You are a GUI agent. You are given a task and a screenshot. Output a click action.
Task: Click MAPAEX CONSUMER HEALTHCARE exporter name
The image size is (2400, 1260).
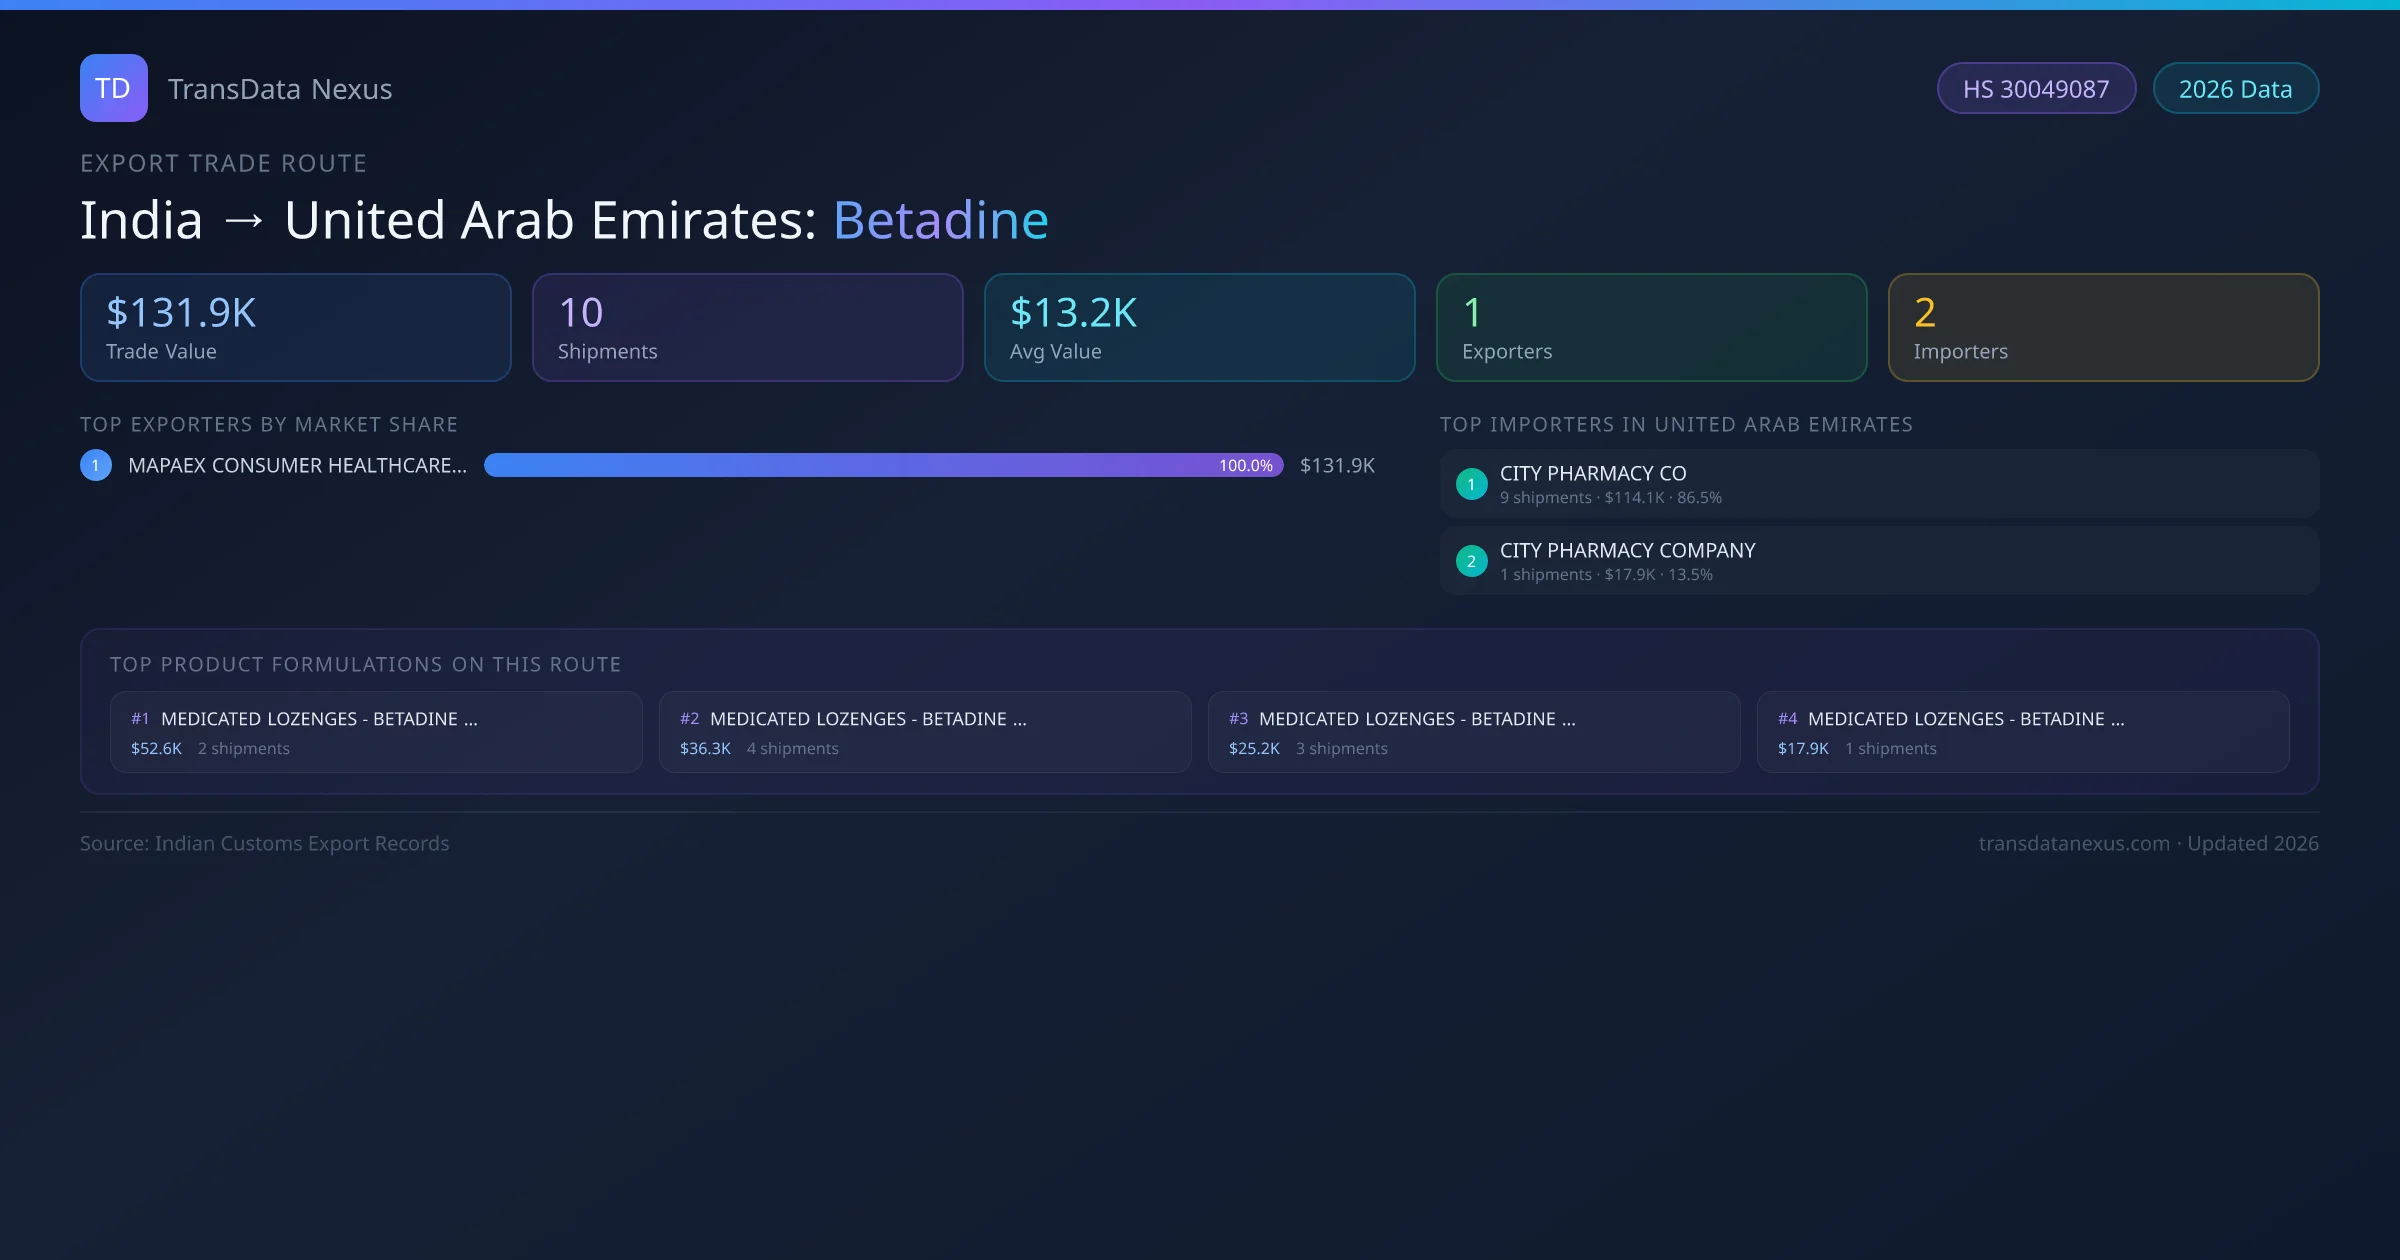click(297, 465)
